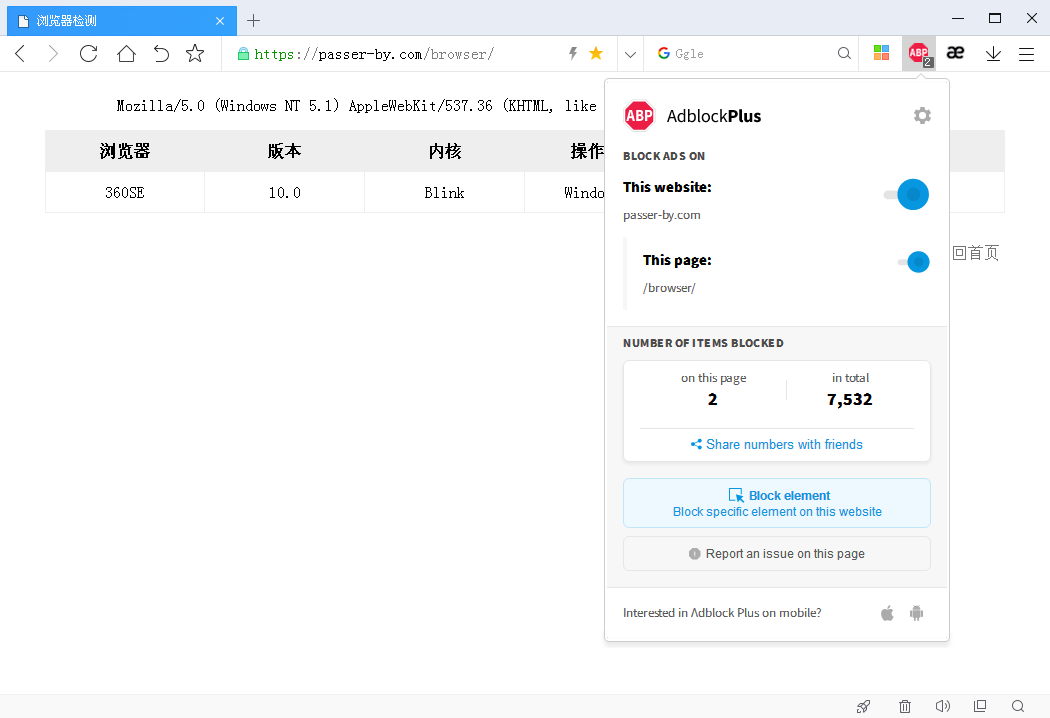Click the 浏览器 column header
The height and width of the screenshot is (718, 1050).
(x=125, y=151)
